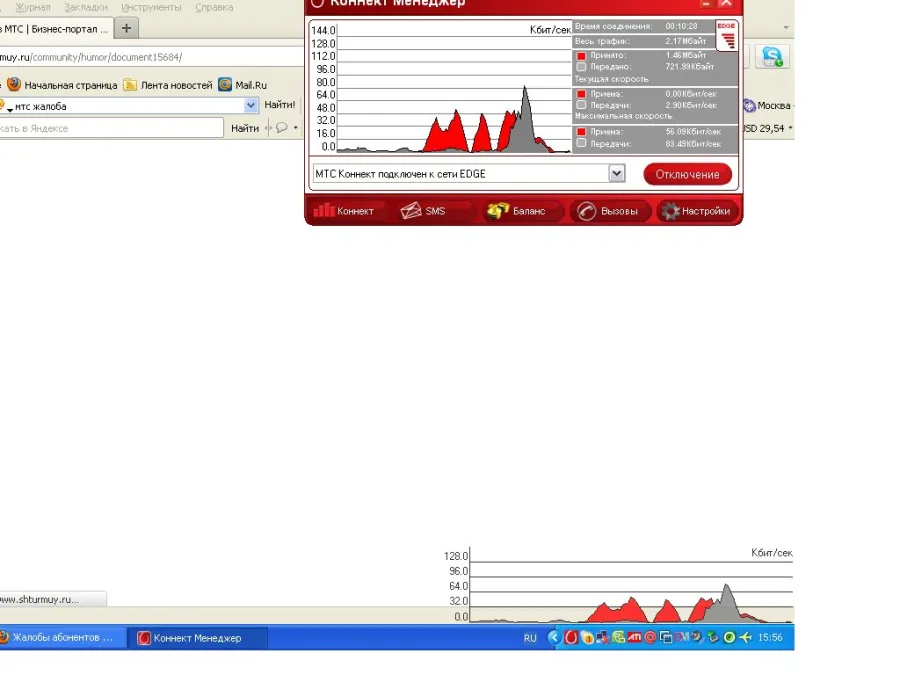
Task: Toggle maximum speed Передачи checkbox
Action: [581, 143]
